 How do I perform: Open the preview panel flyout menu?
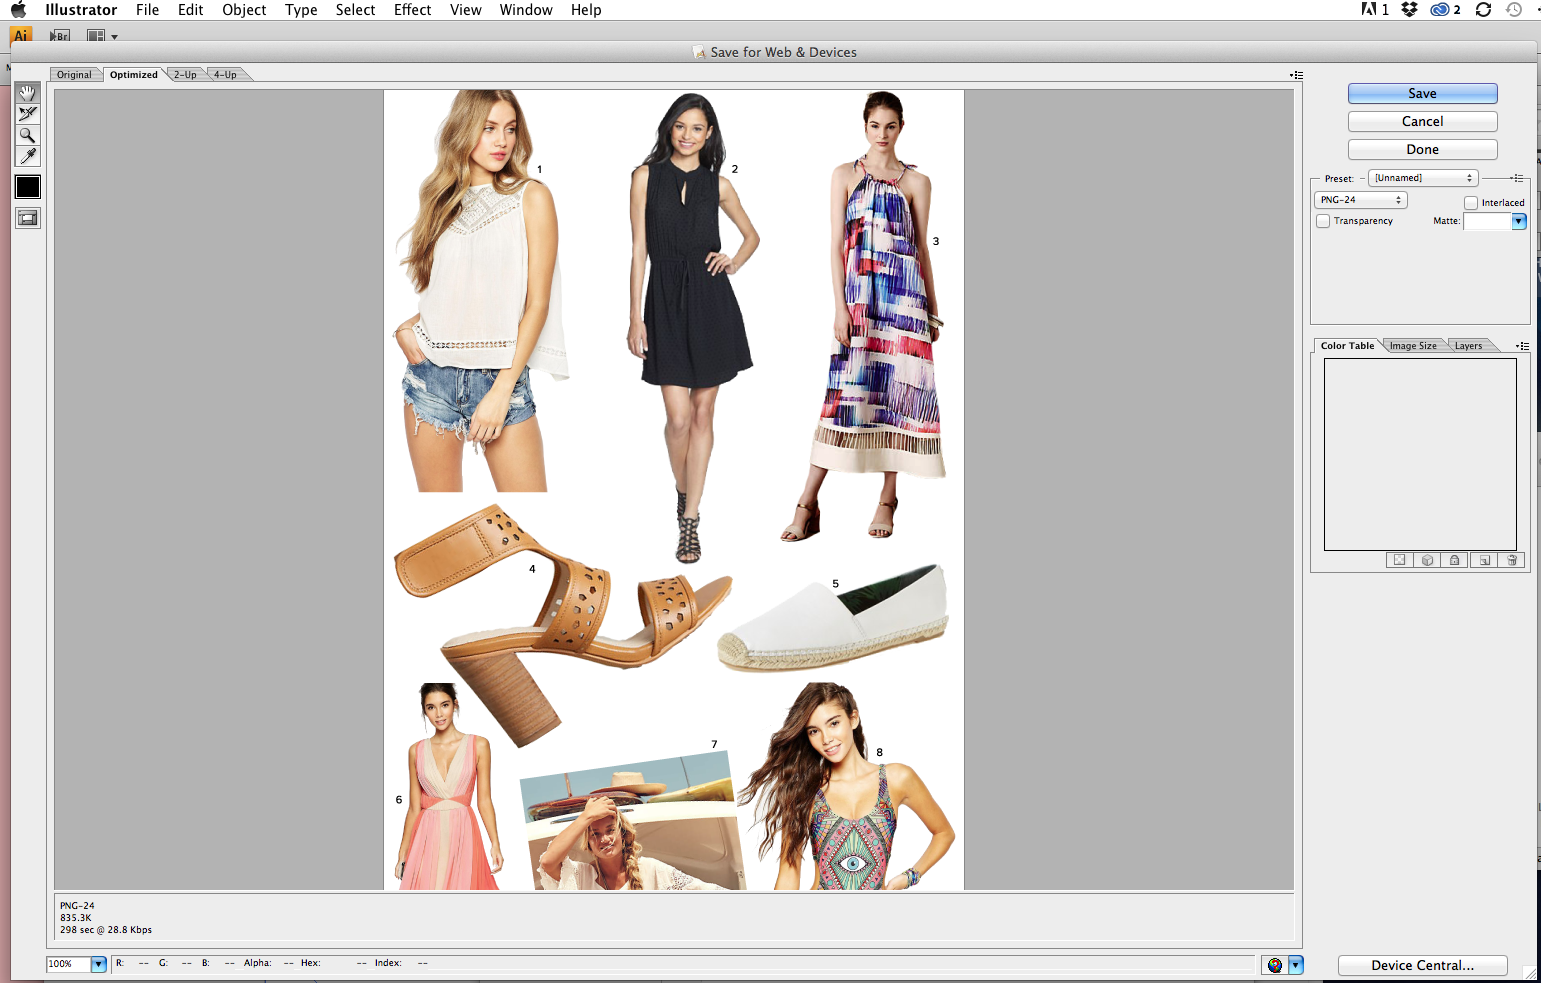1297,75
